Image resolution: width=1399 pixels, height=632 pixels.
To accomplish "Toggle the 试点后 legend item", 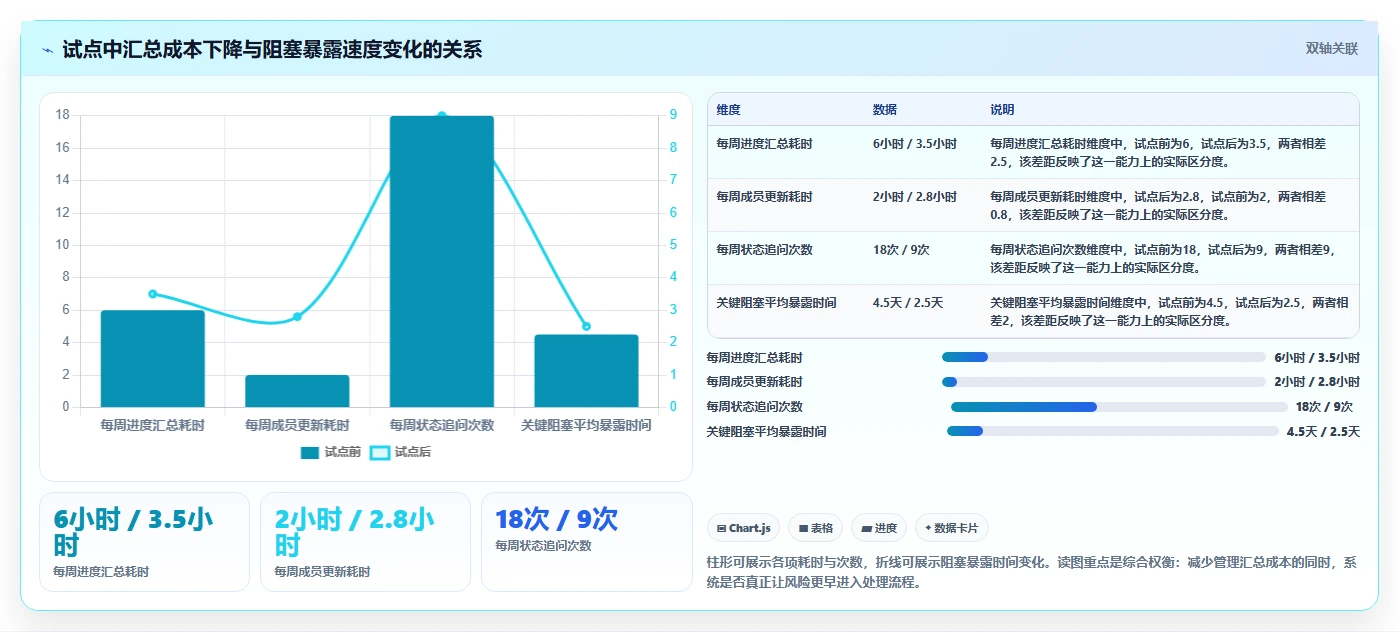I will tap(401, 452).
